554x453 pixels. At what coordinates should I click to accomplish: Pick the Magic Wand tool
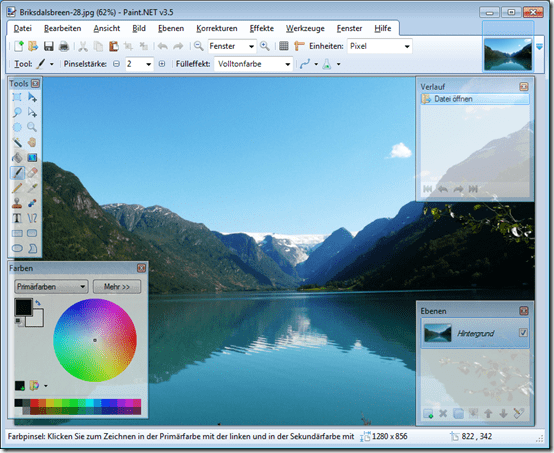click(17, 142)
